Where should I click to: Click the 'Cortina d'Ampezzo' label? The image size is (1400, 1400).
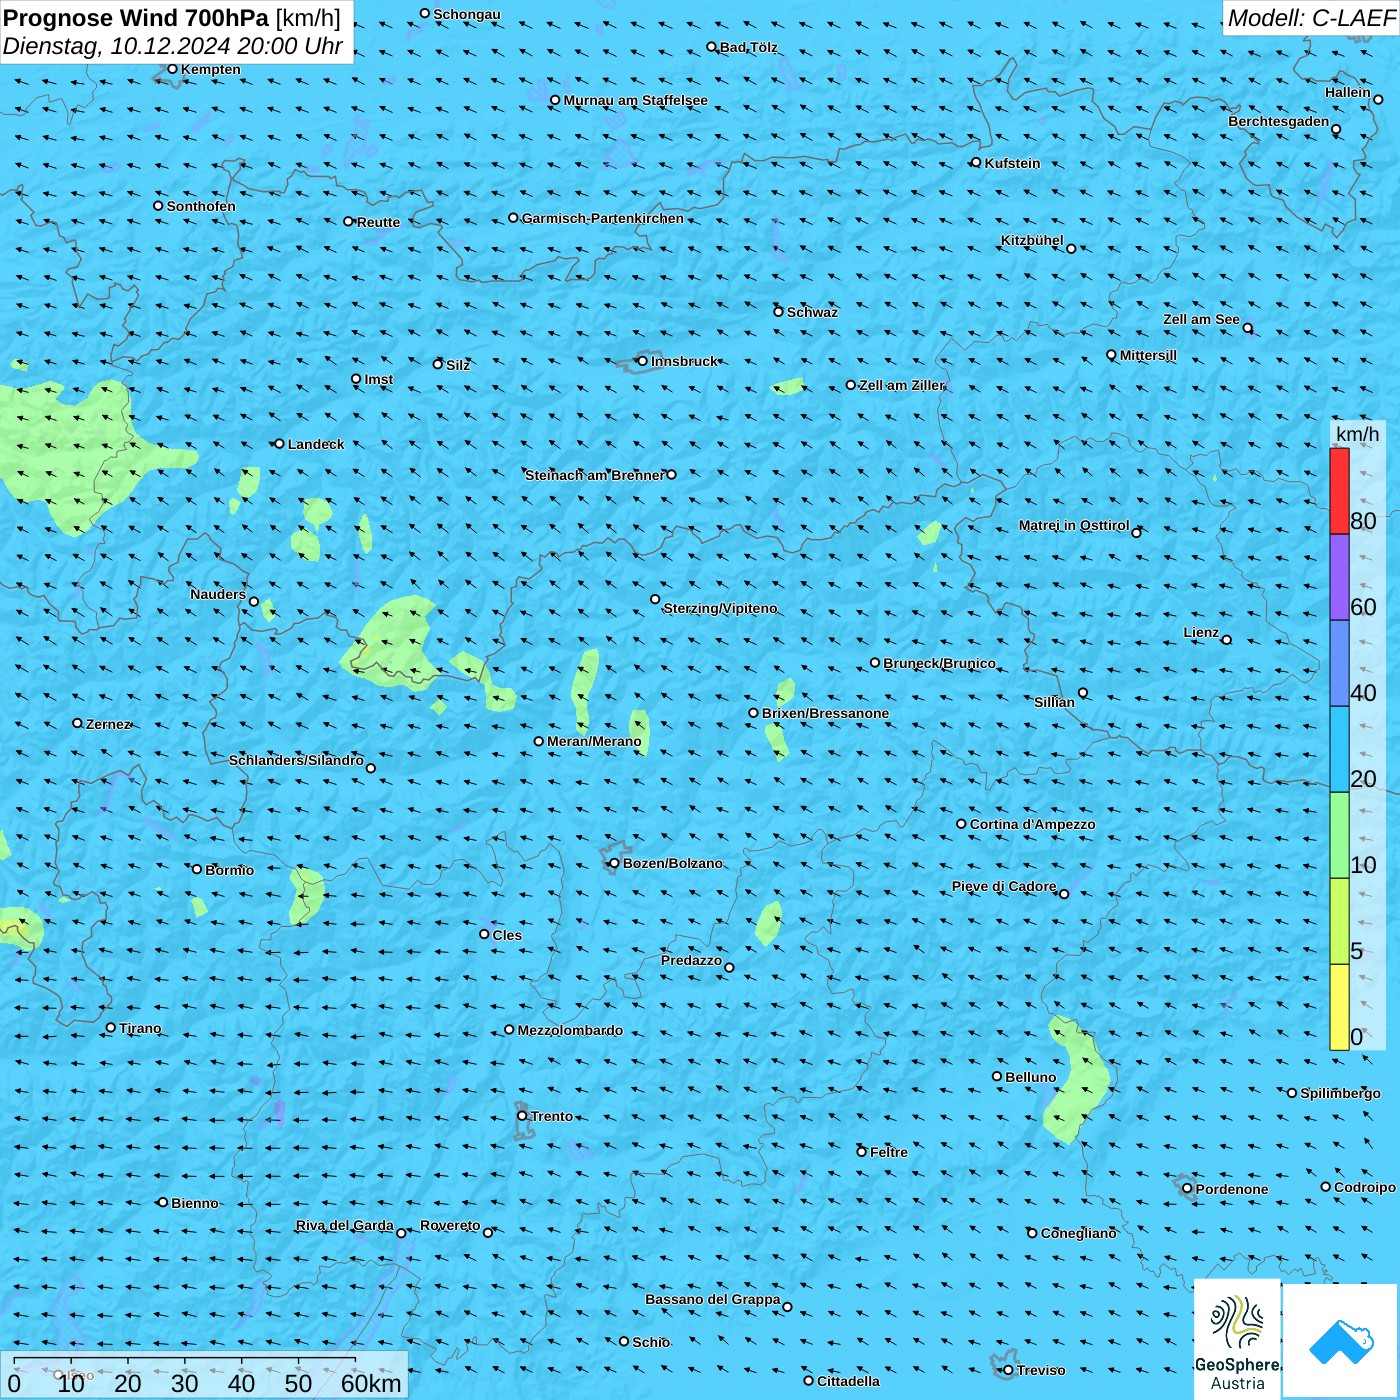click(1032, 824)
